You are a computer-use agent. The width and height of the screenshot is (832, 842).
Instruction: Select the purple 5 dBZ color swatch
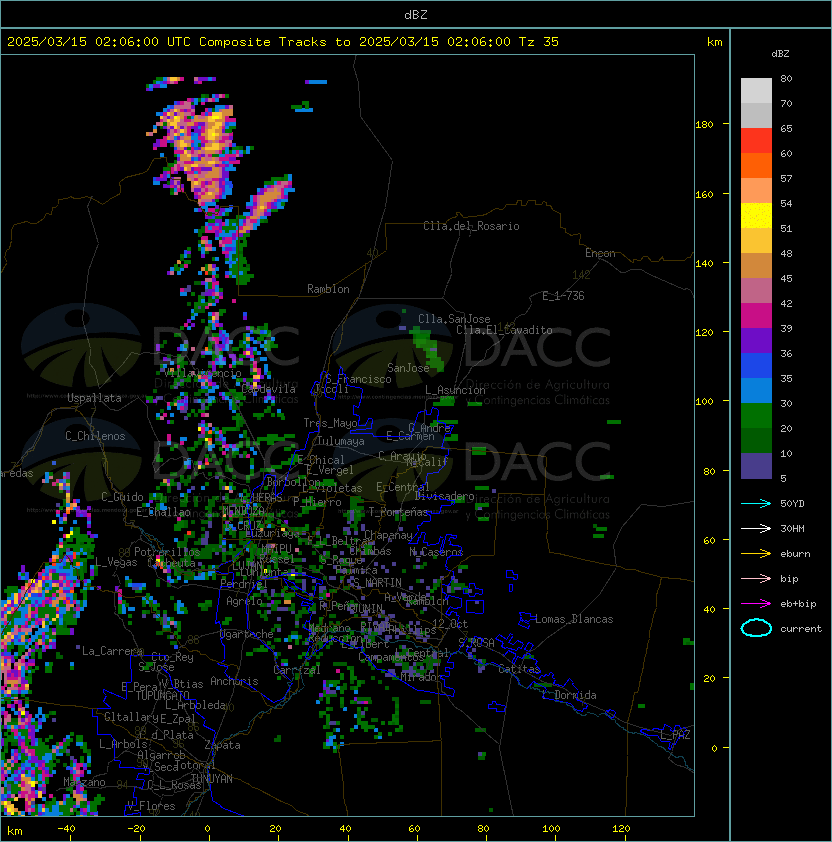pyautogui.click(x=756, y=466)
